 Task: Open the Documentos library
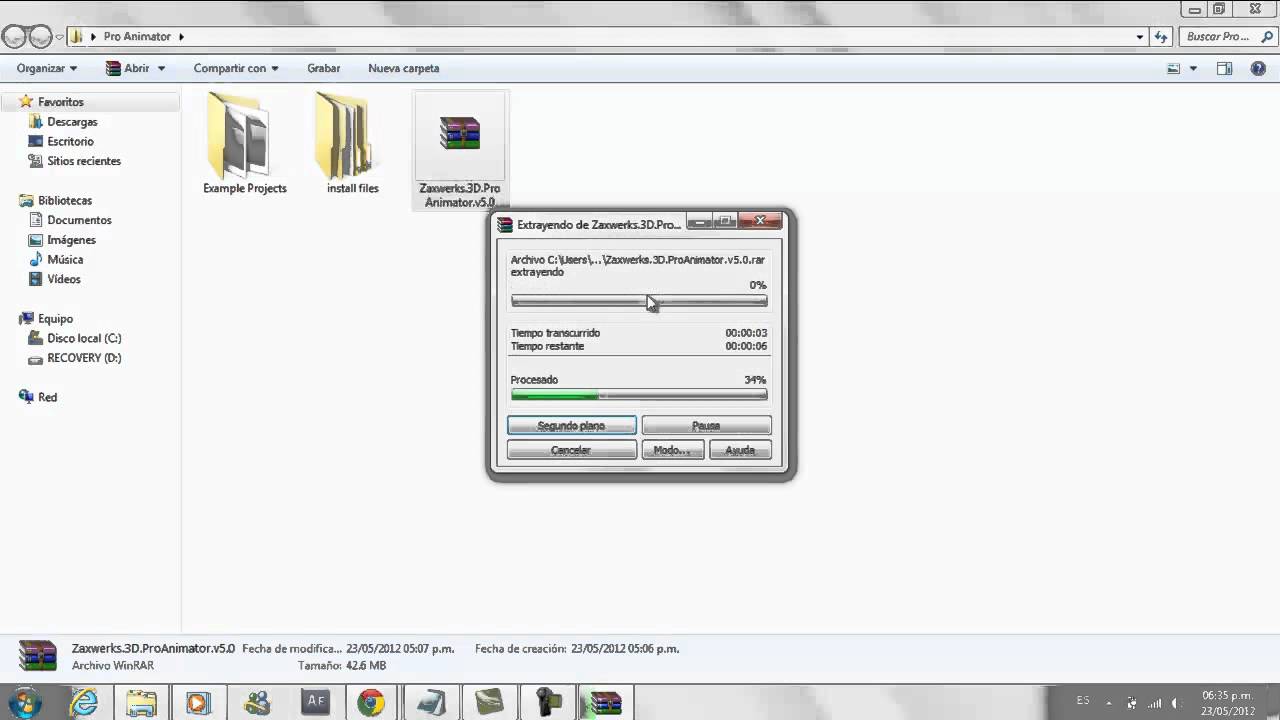click(79, 220)
